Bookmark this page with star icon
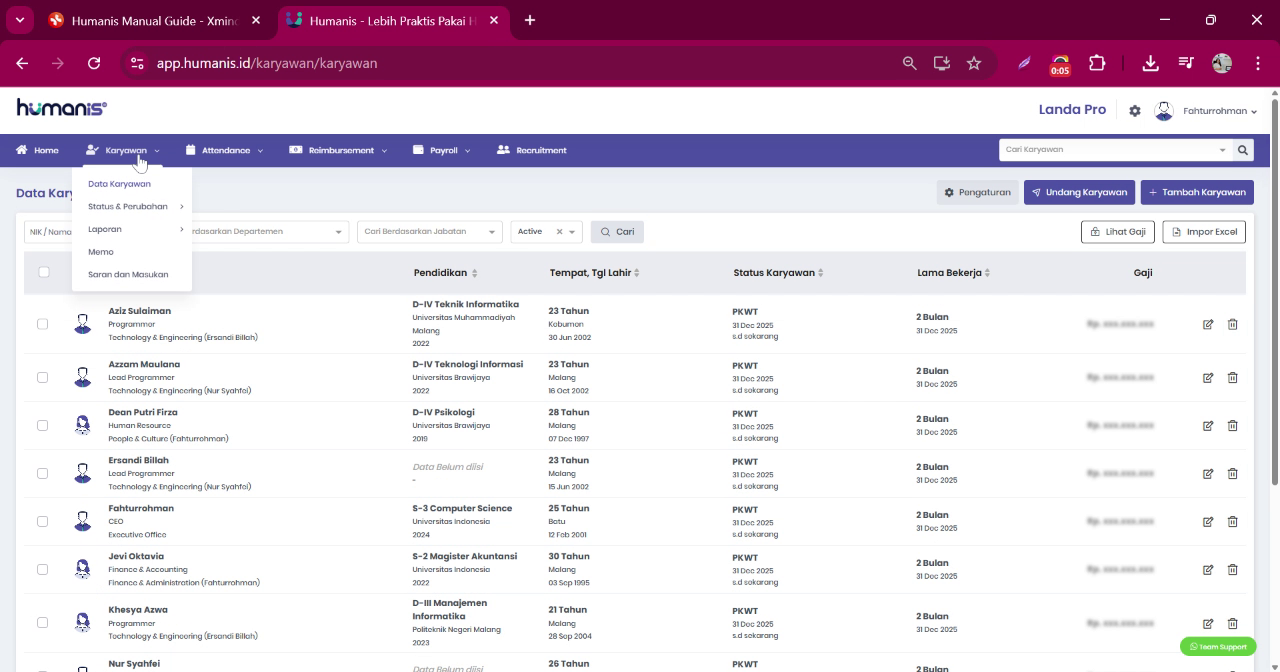The height and width of the screenshot is (672, 1280). [974, 63]
